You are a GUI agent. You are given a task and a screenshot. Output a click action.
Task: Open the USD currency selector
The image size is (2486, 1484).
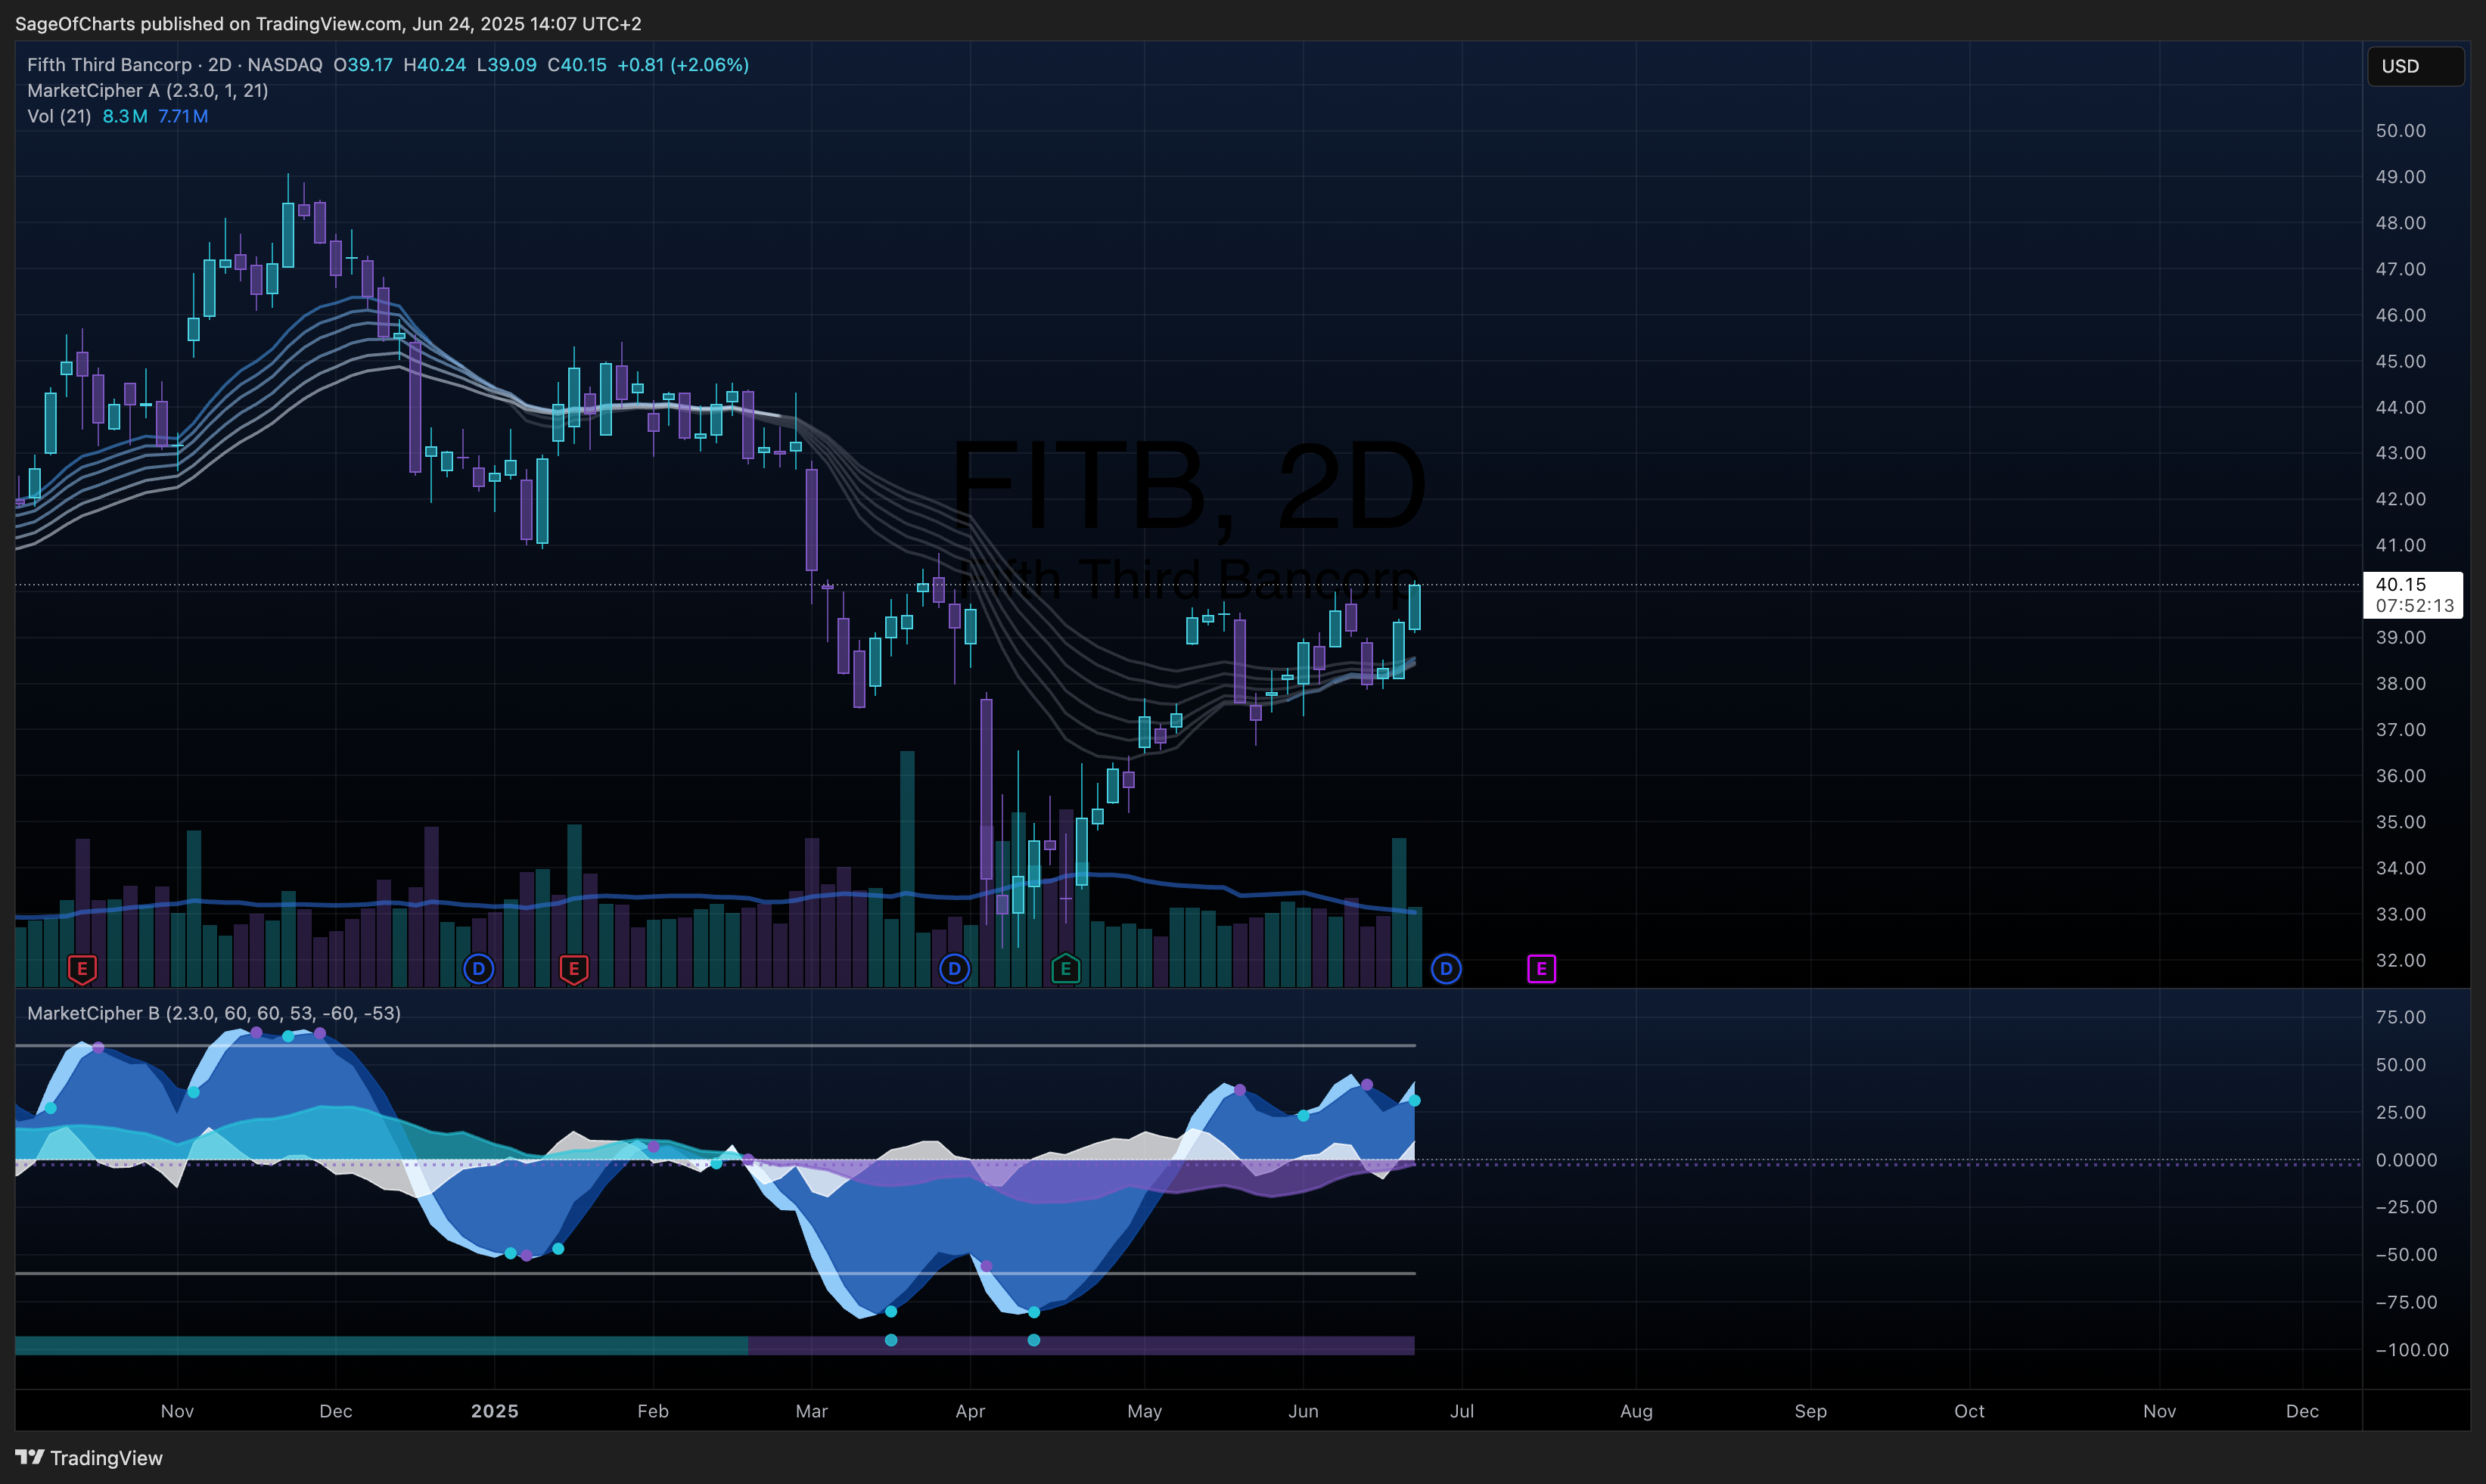click(x=2414, y=66)
